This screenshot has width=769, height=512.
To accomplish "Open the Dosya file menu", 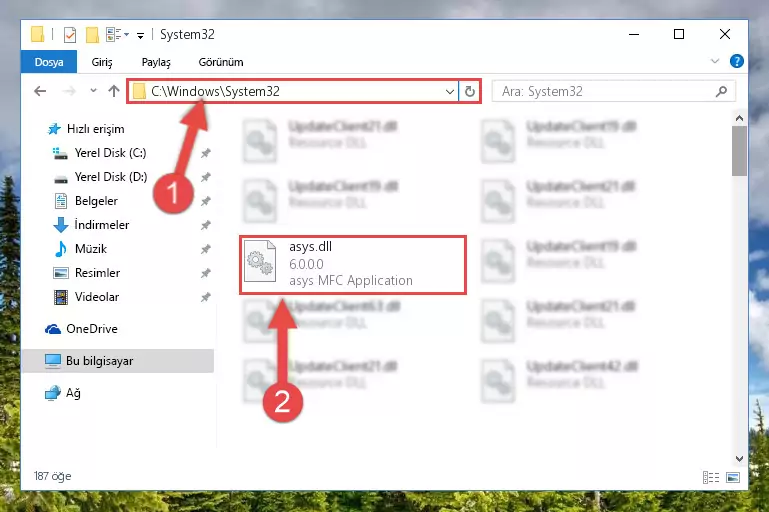I will pyautogui.click(x=49, y=62).
